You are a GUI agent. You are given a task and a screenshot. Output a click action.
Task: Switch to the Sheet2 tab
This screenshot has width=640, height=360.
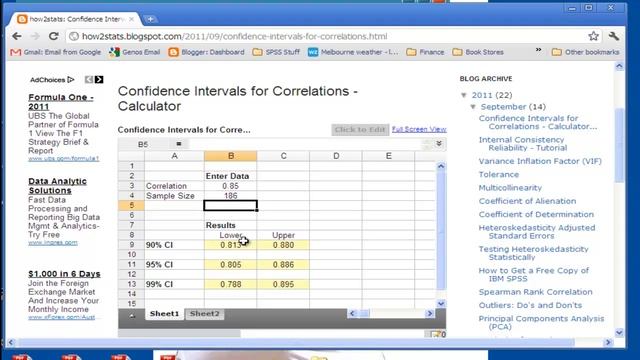point(204,313)
